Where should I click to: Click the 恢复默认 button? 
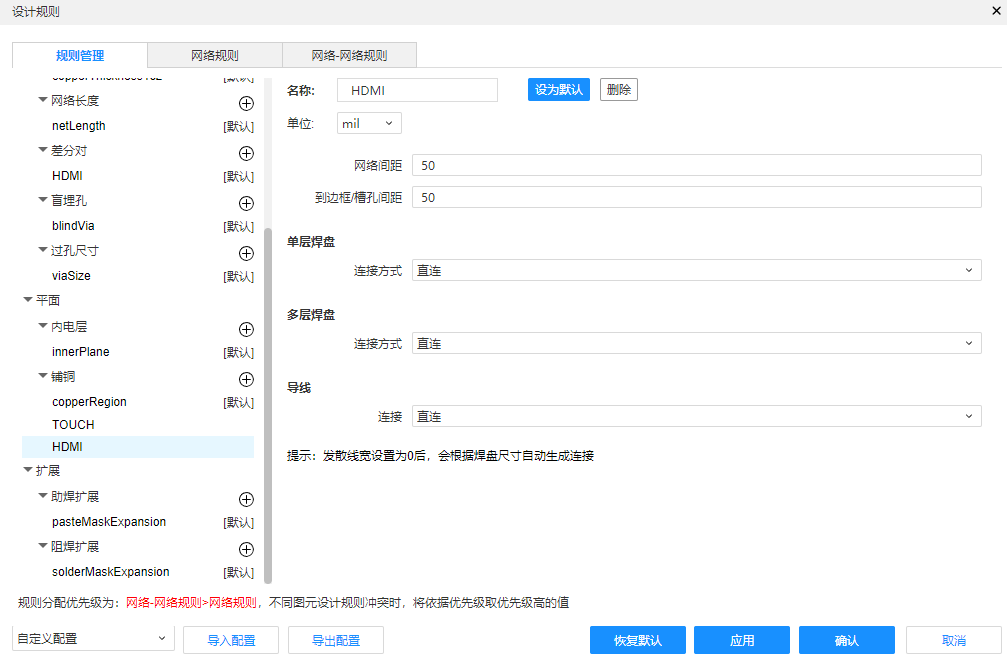(x=638, y=640)
